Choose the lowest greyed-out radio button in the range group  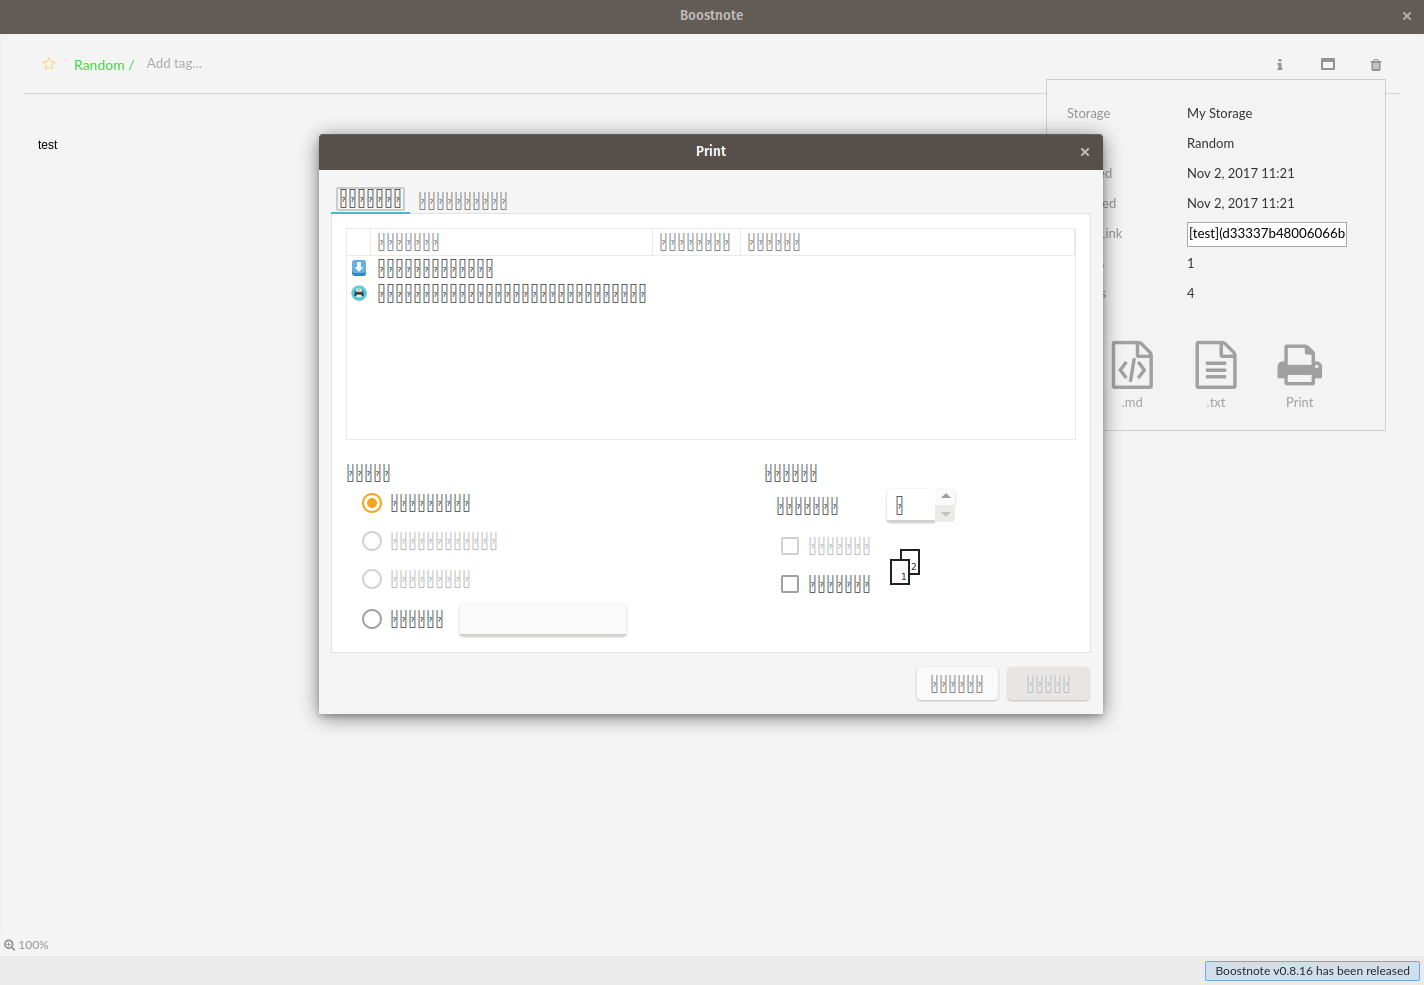(x=372, y=579)
